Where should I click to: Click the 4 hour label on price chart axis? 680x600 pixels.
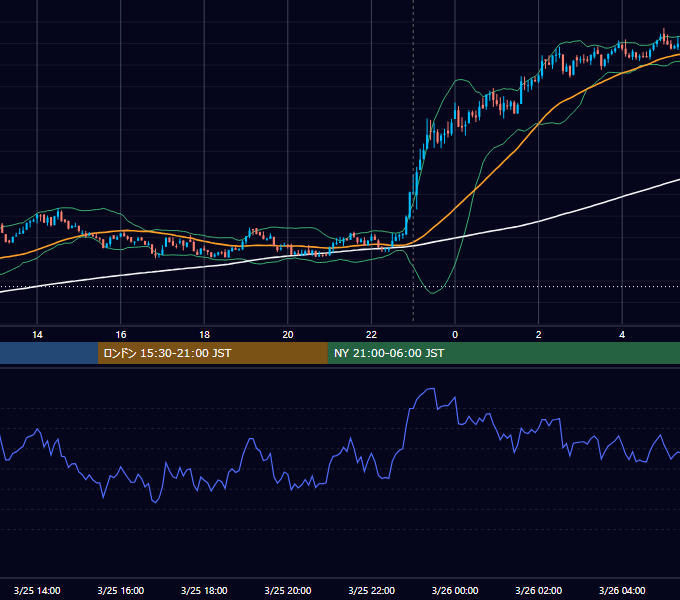622,335
